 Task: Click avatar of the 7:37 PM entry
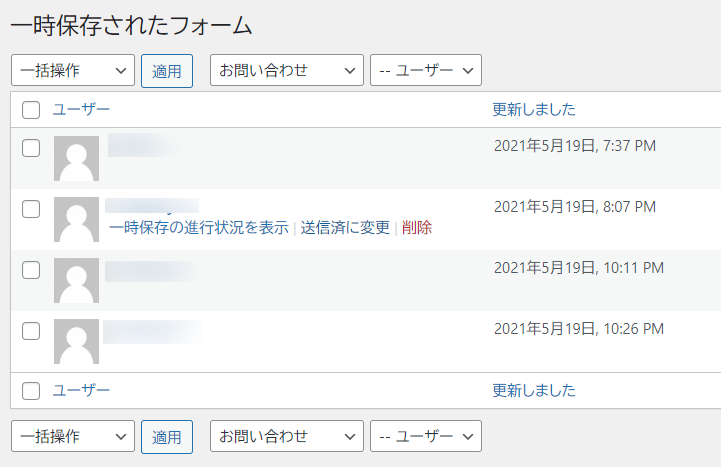[76, 159]
